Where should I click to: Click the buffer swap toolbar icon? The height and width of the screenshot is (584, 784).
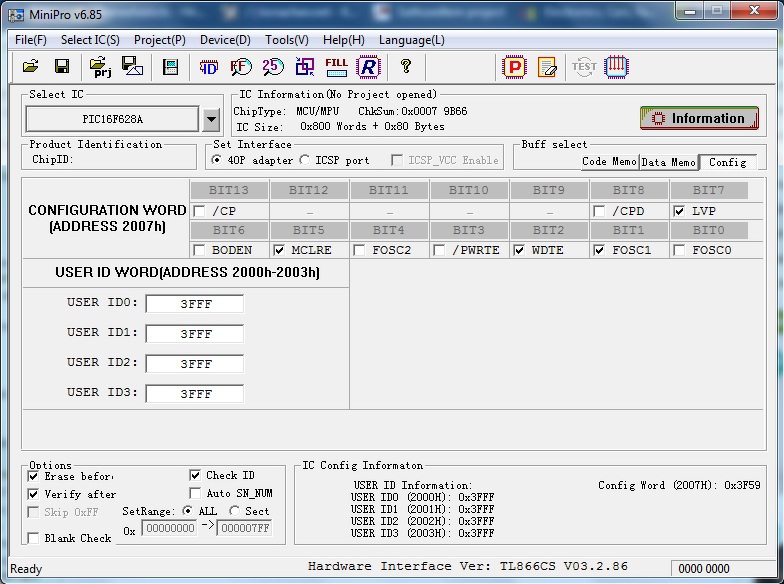point(304,66)
